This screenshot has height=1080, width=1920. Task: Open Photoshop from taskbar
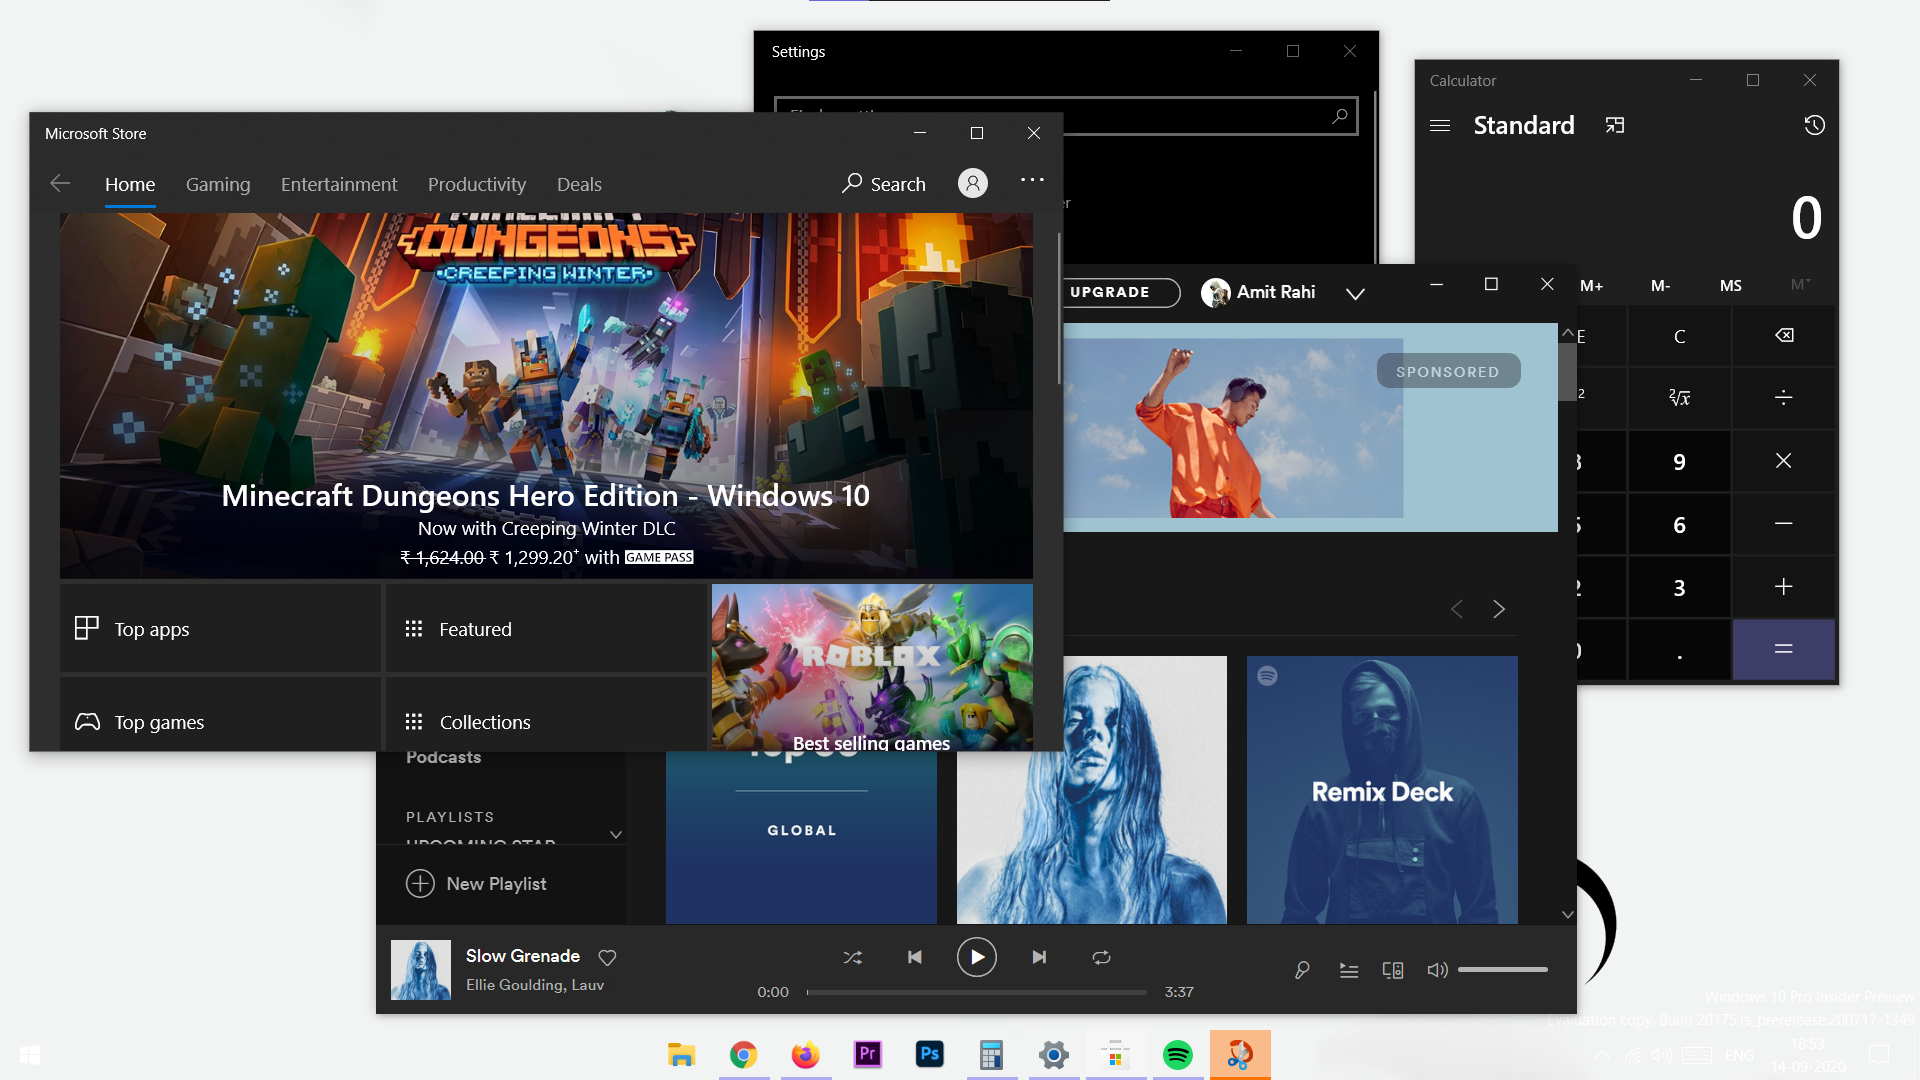[x=929, y=1055]
